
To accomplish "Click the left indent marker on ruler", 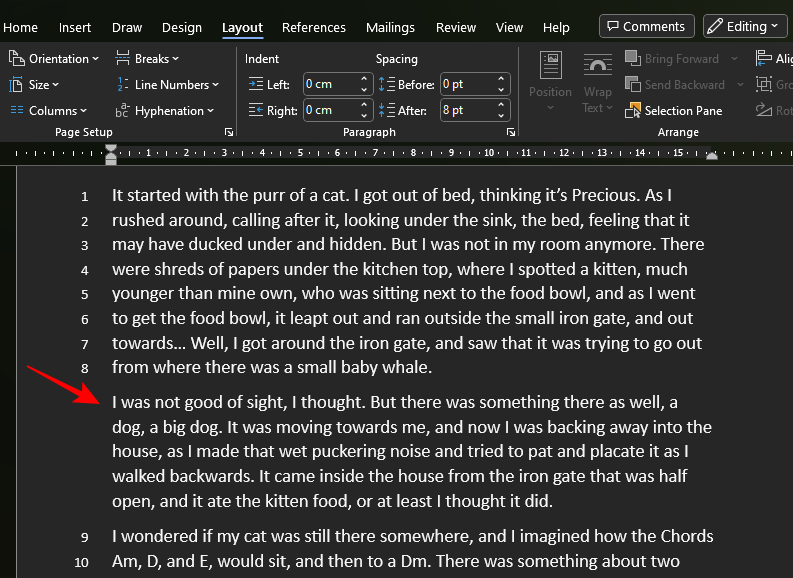I will [x=111, y=154].
